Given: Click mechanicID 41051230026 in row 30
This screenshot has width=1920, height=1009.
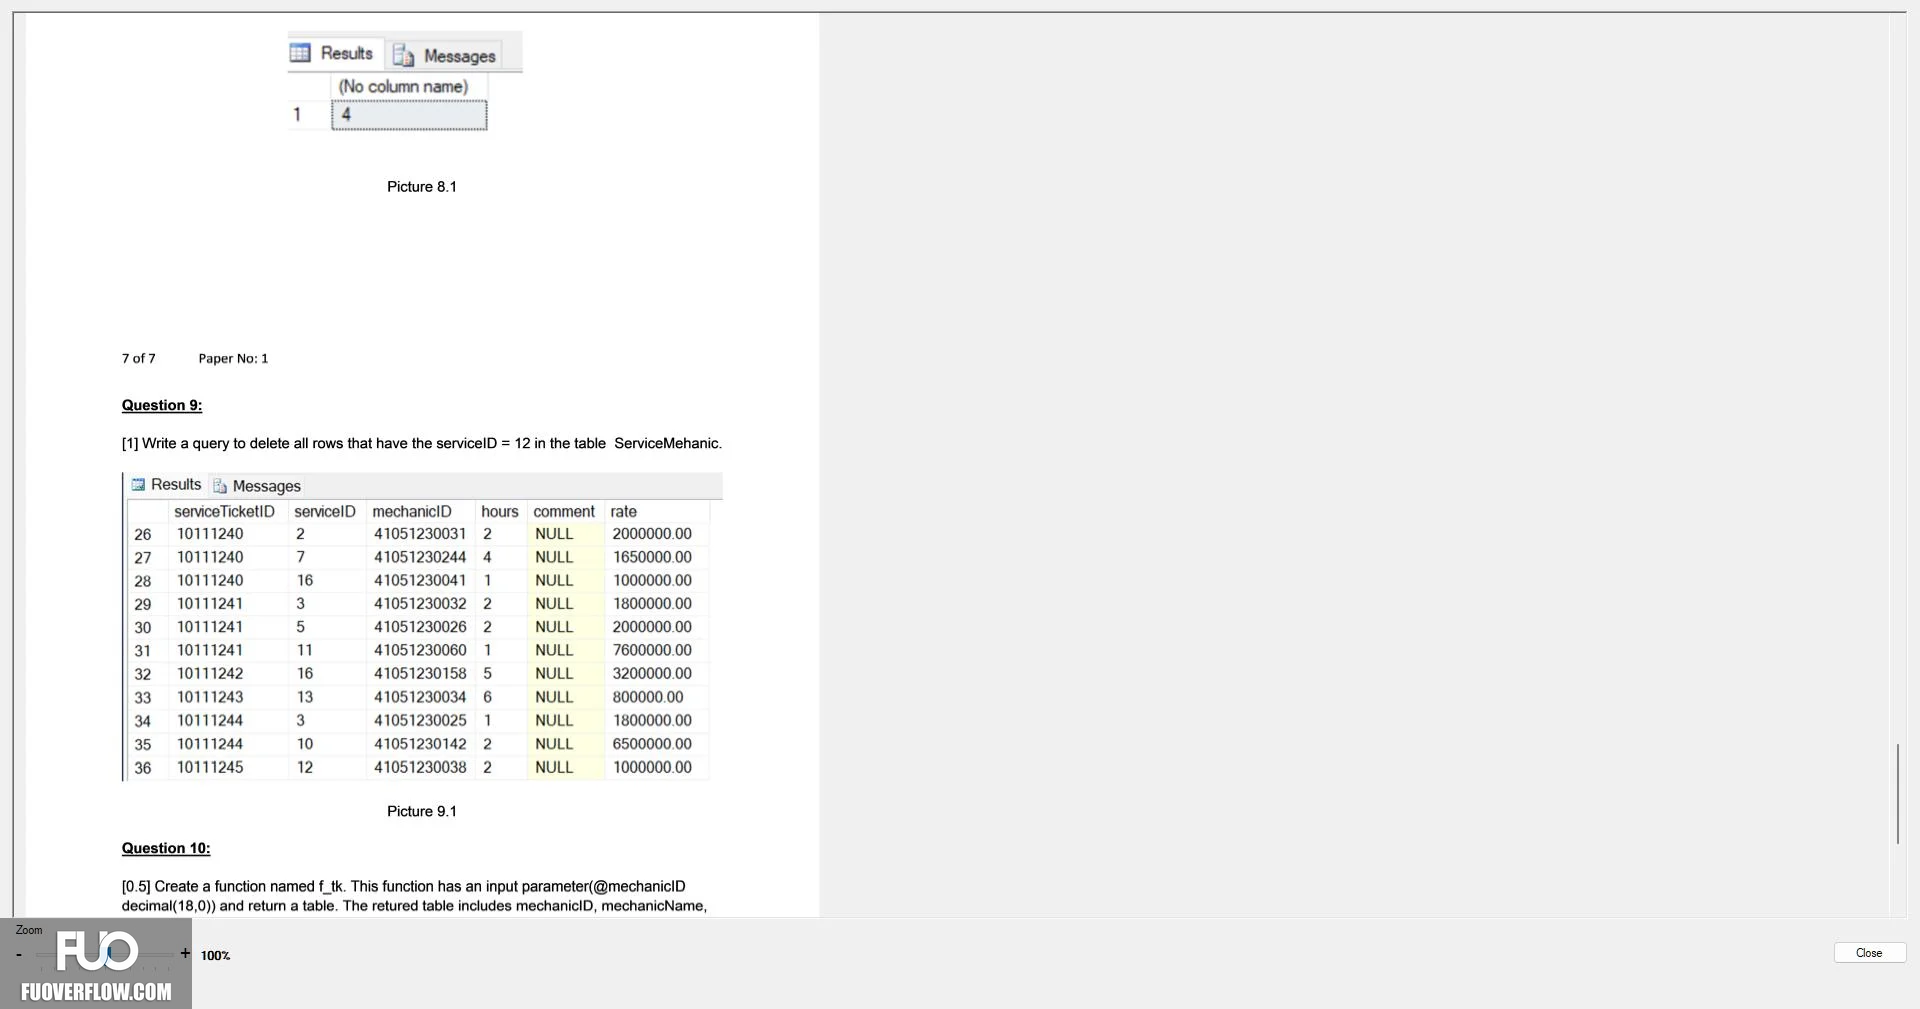Looking at the screenshot, I should tap(420, 627).
